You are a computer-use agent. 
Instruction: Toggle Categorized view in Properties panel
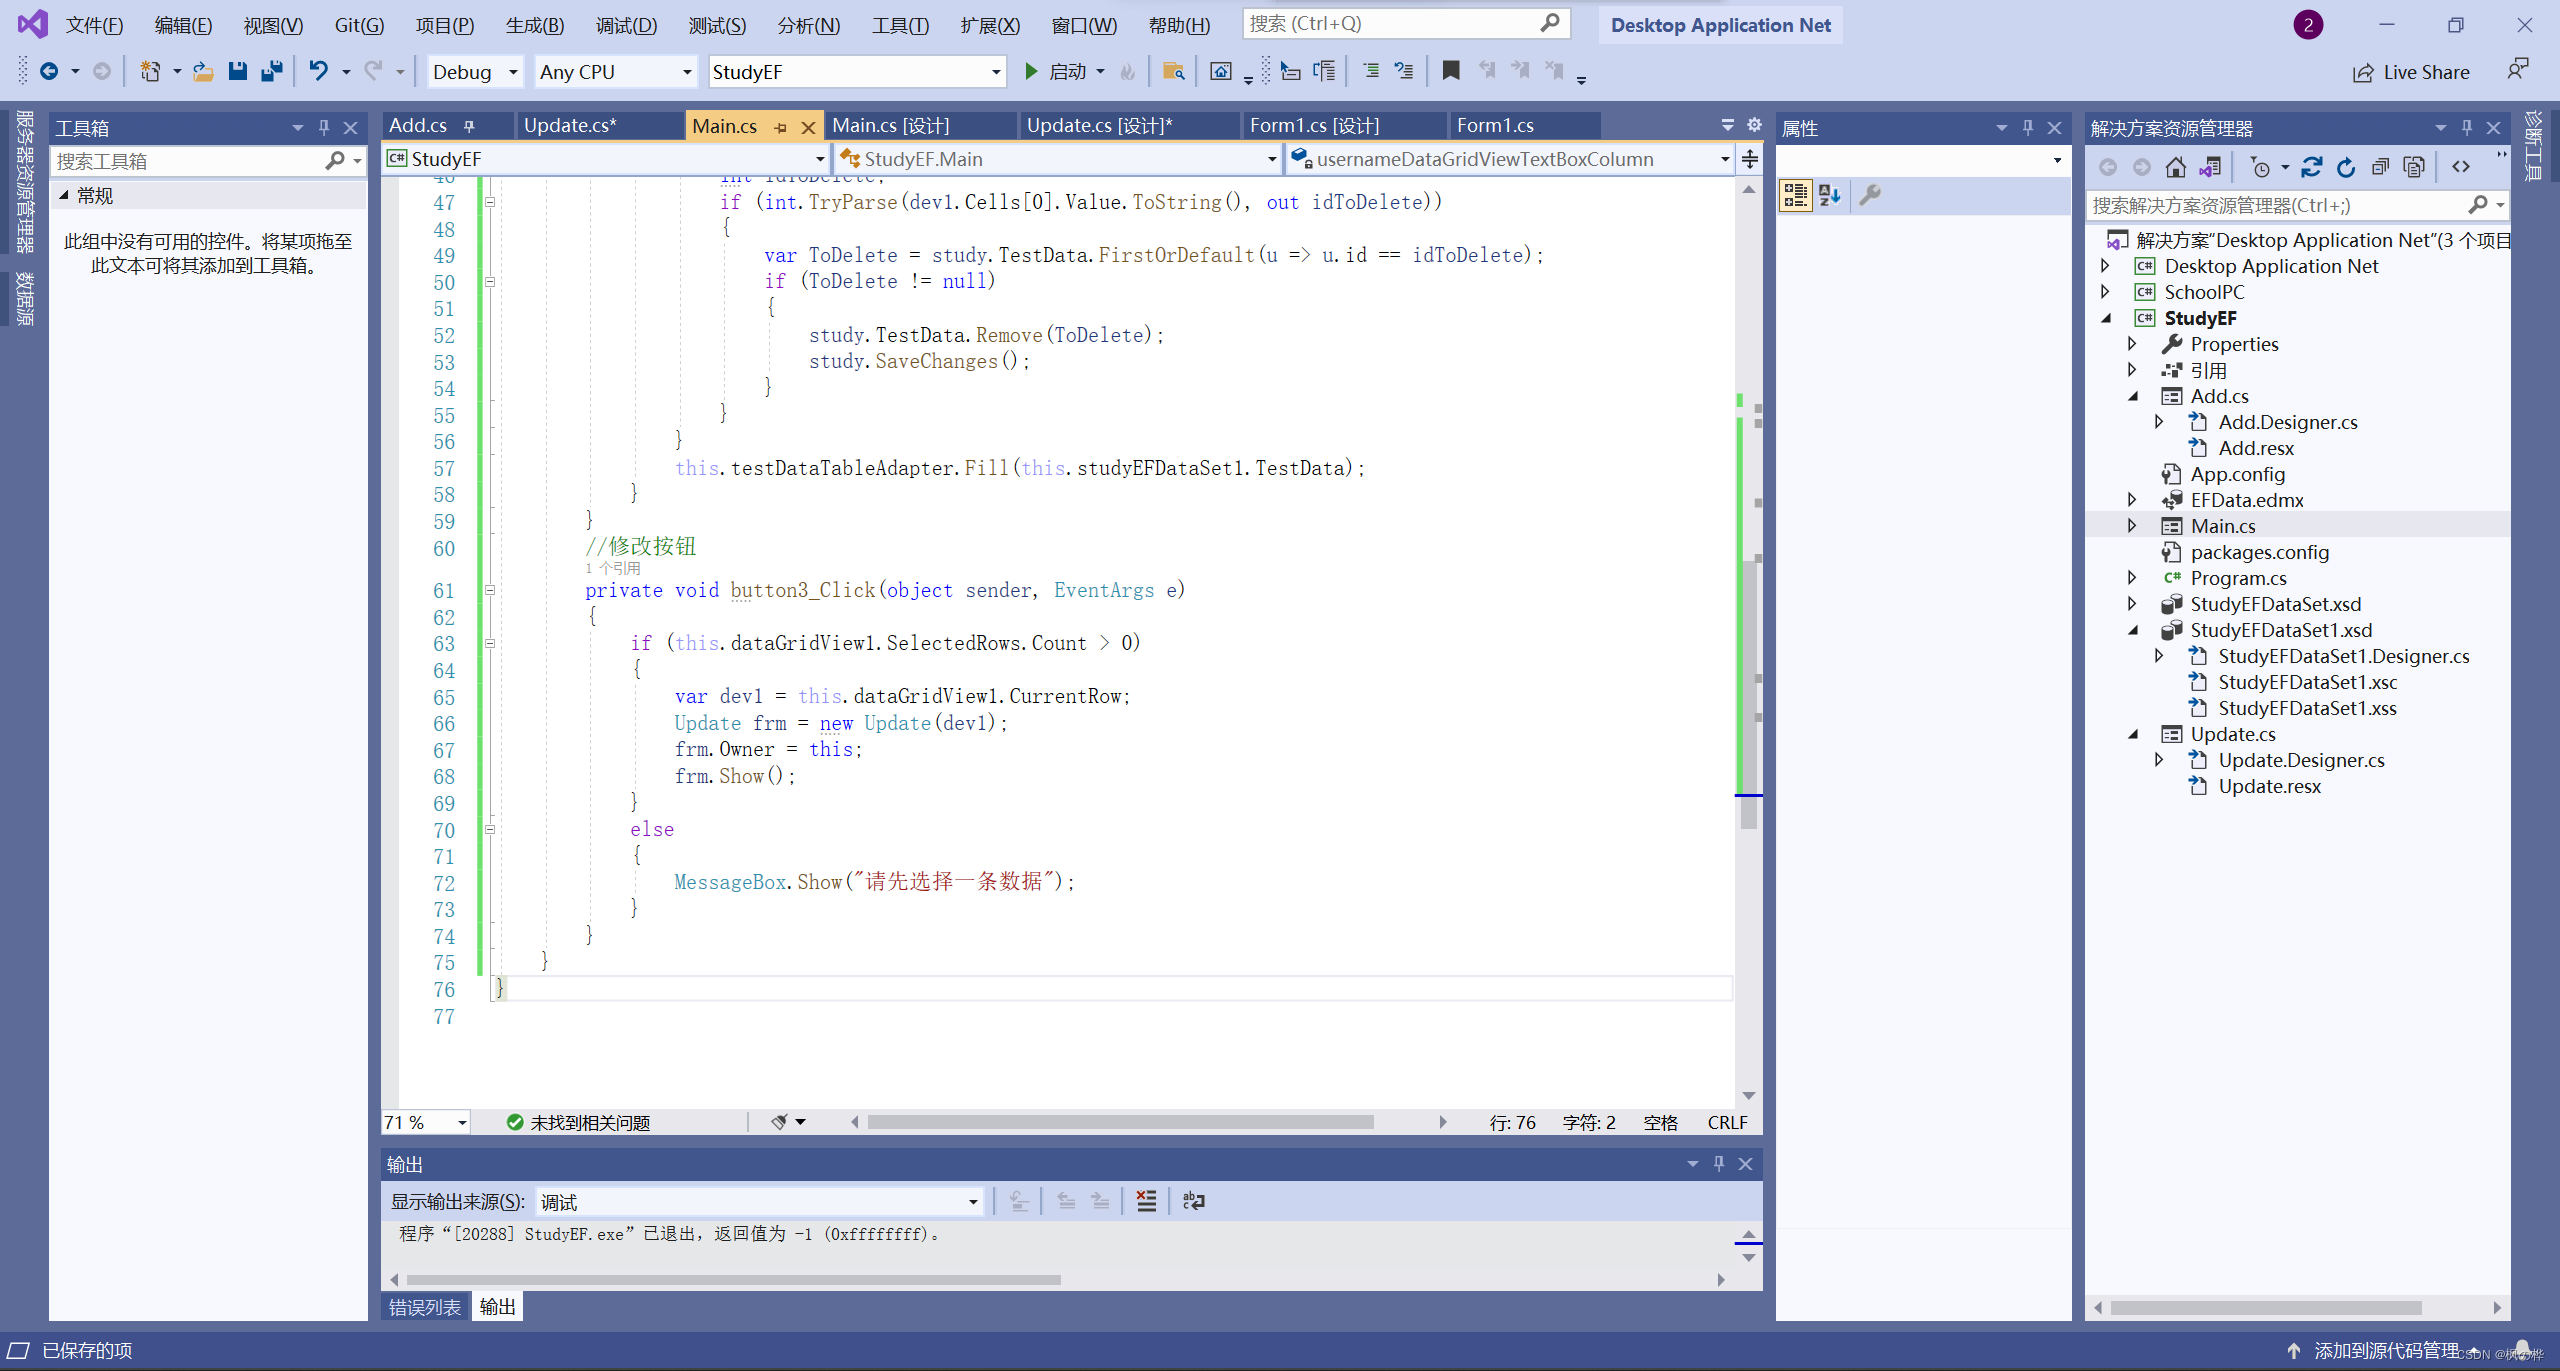[x=1795, y=195]
